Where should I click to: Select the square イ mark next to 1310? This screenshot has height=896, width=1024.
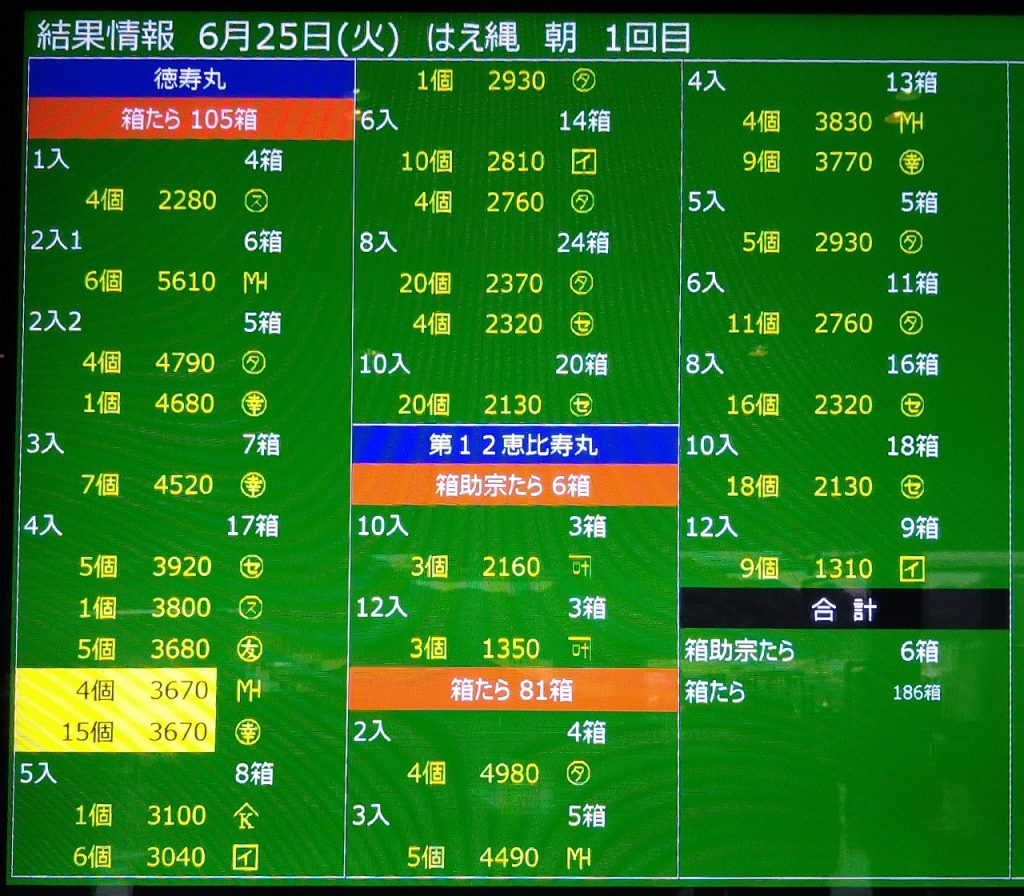911,569
